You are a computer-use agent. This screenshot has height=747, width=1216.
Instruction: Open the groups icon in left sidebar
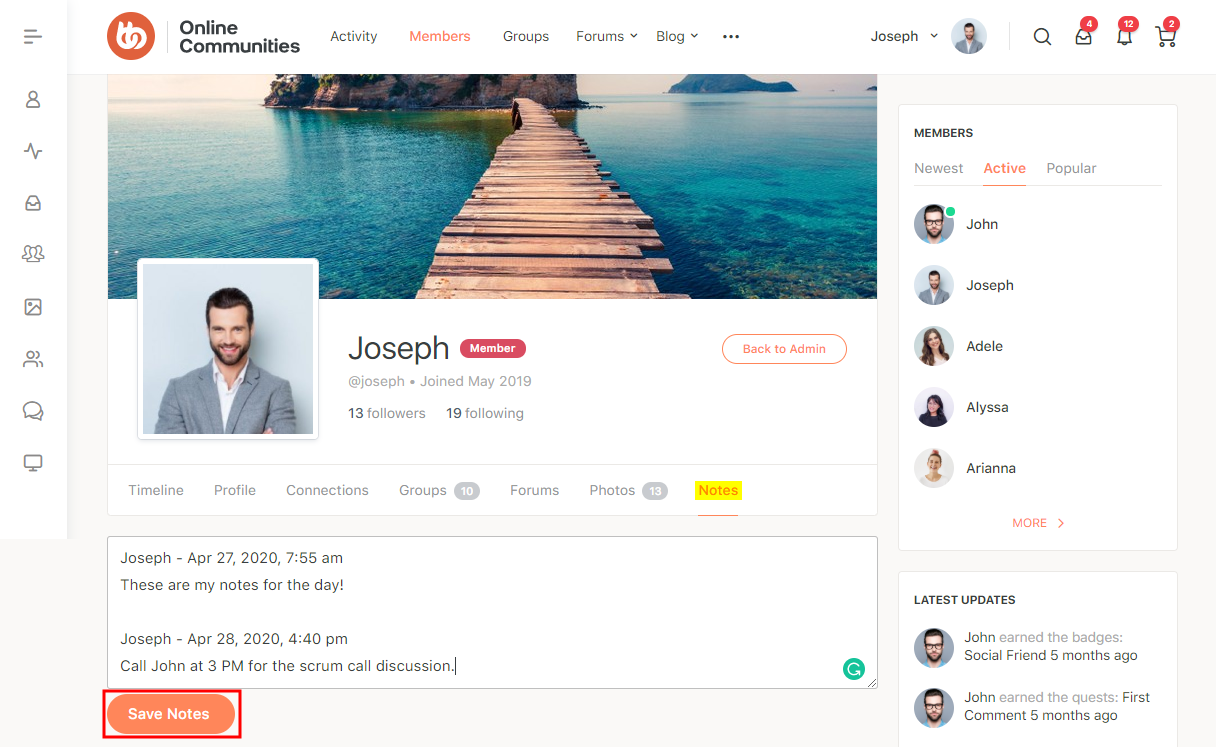pyautogui.click(x=32, y=255)
